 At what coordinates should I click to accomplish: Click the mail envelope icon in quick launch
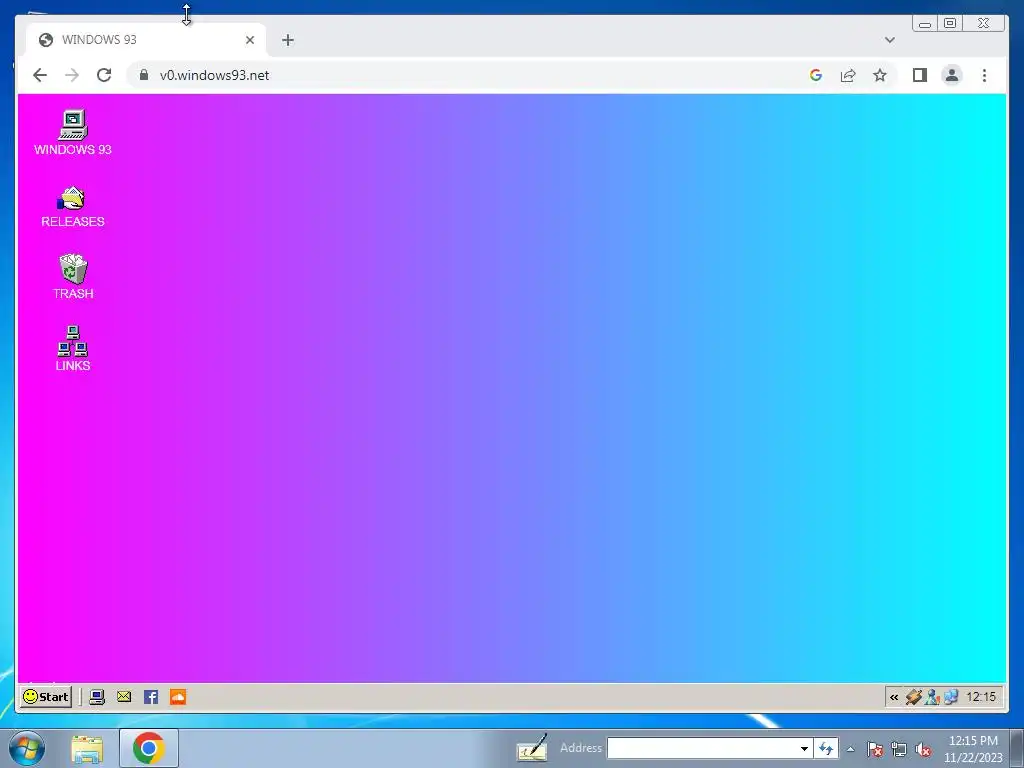coord(124,697)
